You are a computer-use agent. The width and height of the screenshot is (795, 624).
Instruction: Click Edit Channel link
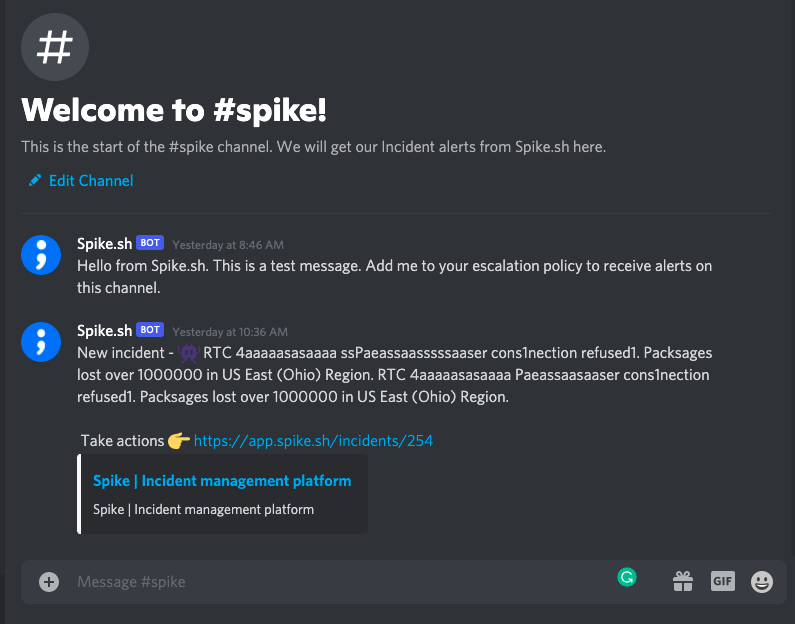click(x=91, y=180)
